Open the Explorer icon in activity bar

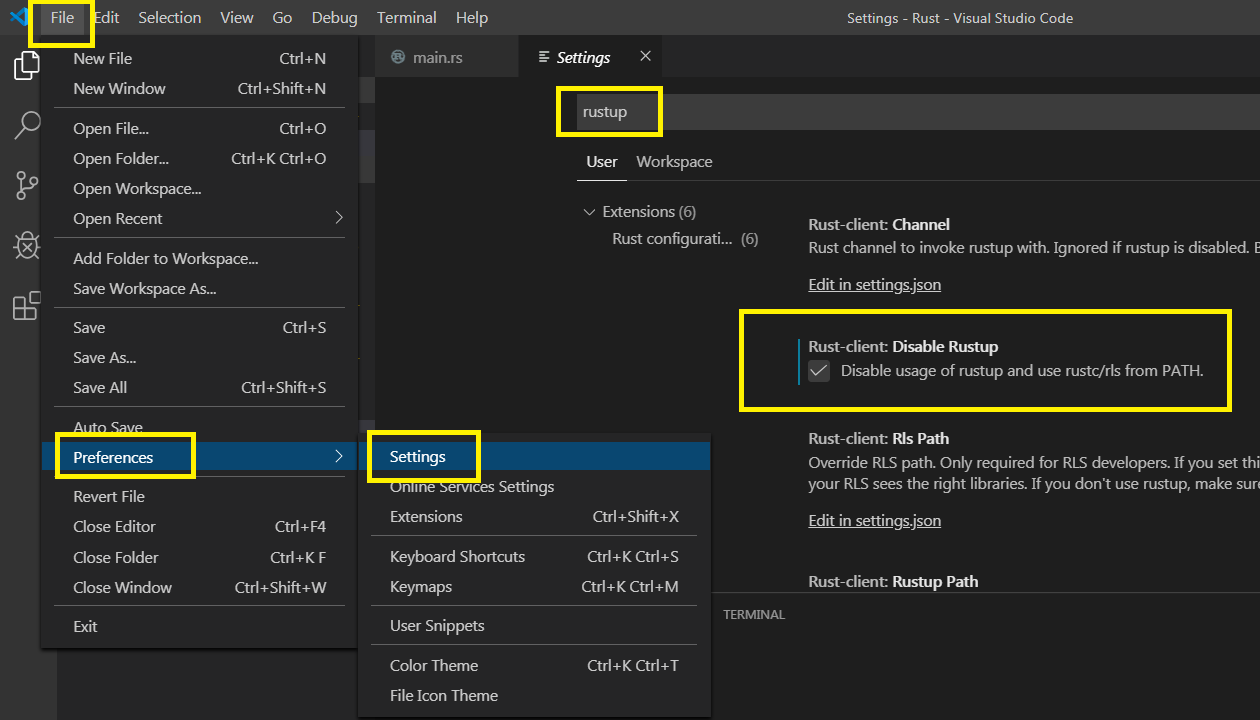tap(26, 66)
